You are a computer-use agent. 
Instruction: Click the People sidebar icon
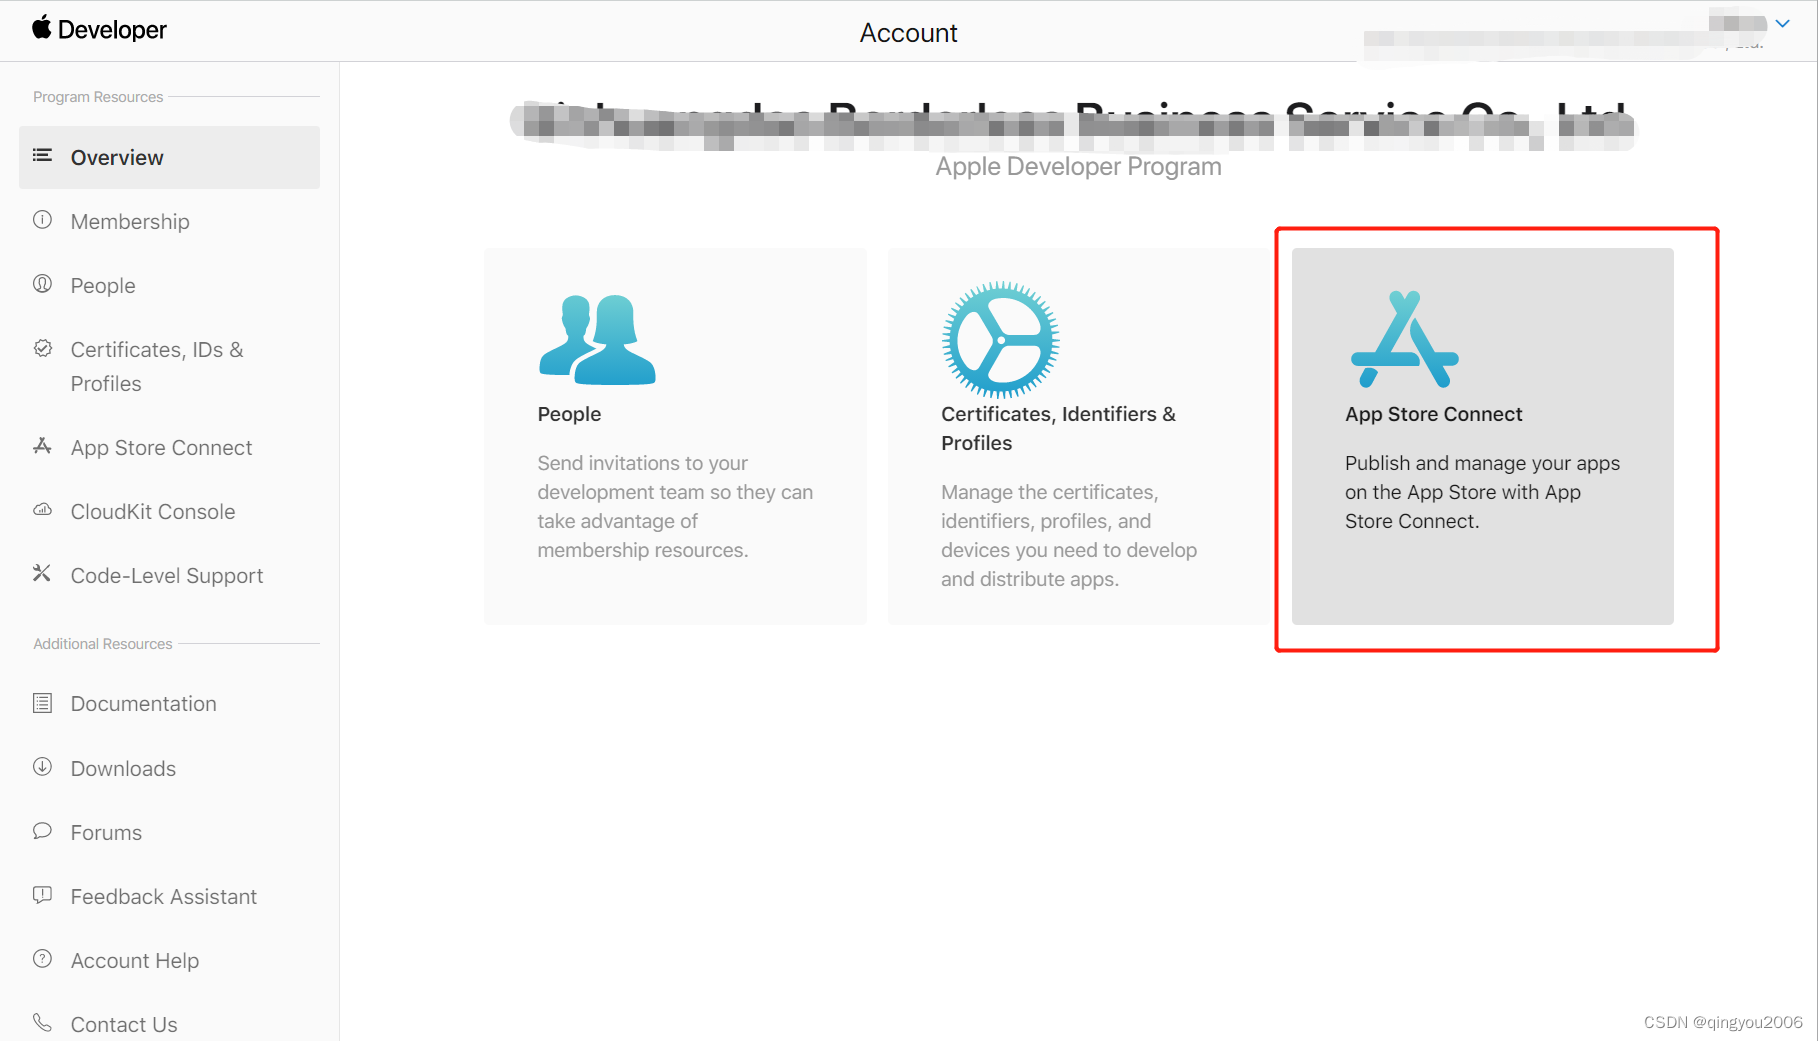[42, 283]
